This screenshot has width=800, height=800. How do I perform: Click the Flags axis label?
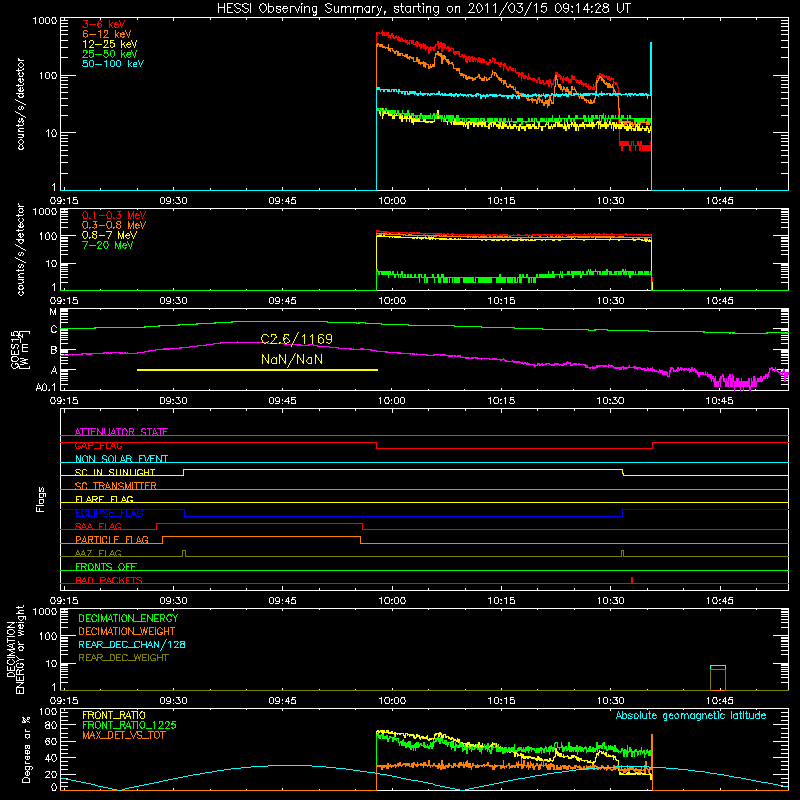click(40, 499)
